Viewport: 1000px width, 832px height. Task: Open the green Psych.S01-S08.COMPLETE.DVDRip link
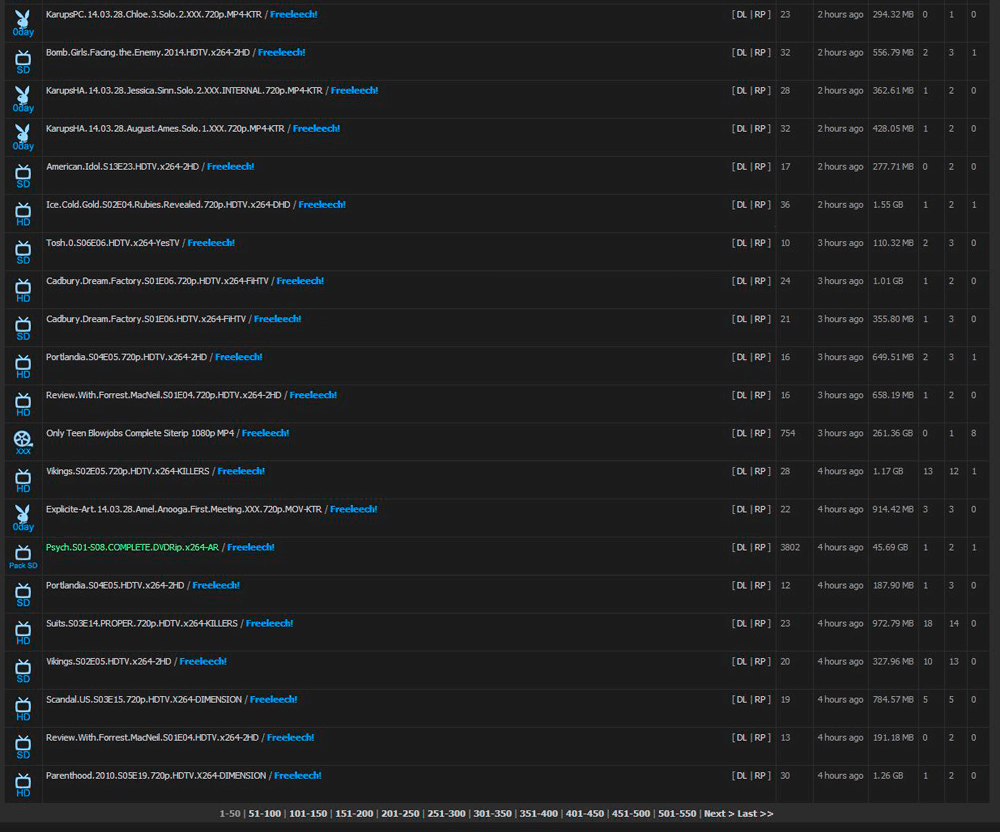coord(132,547)
